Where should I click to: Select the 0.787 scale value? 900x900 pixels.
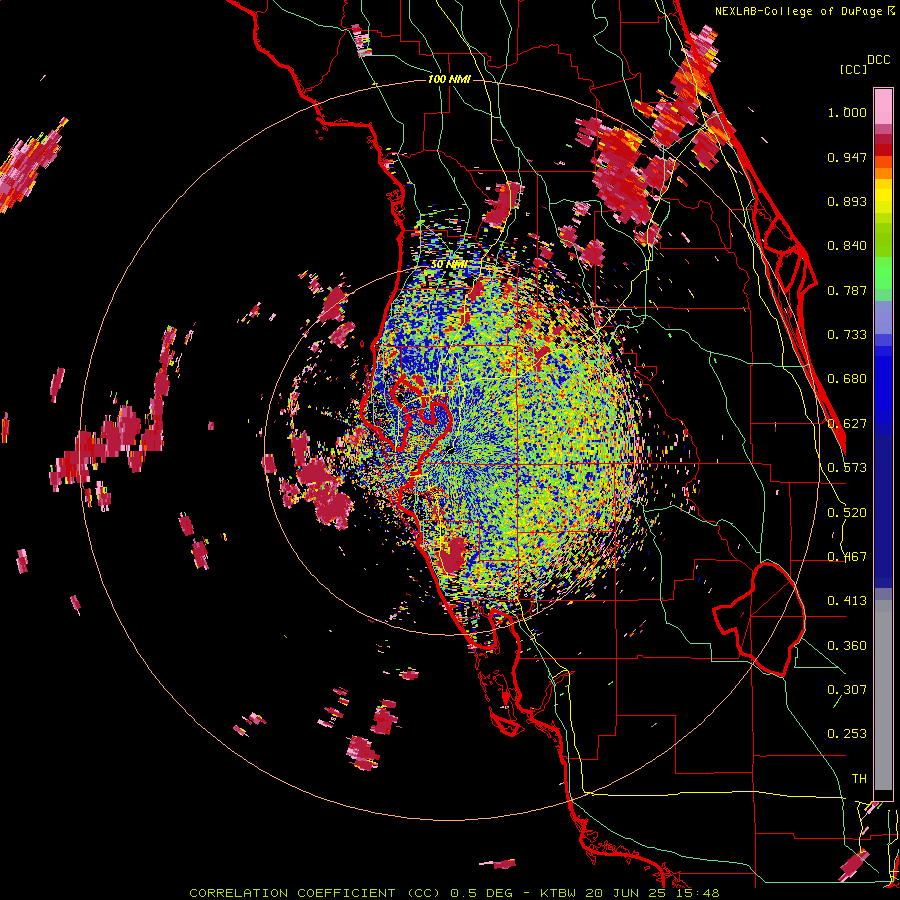(847, 290)
